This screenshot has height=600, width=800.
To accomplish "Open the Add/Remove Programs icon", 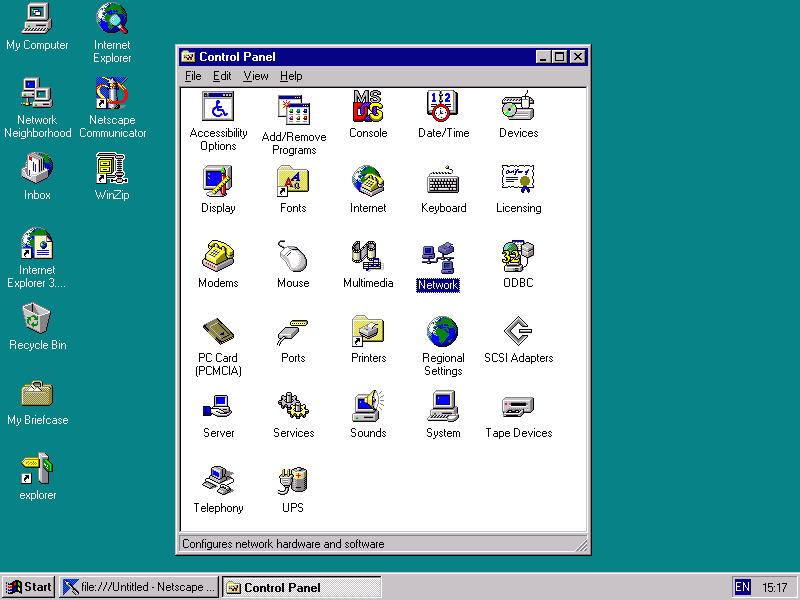I will coord(293,109).
